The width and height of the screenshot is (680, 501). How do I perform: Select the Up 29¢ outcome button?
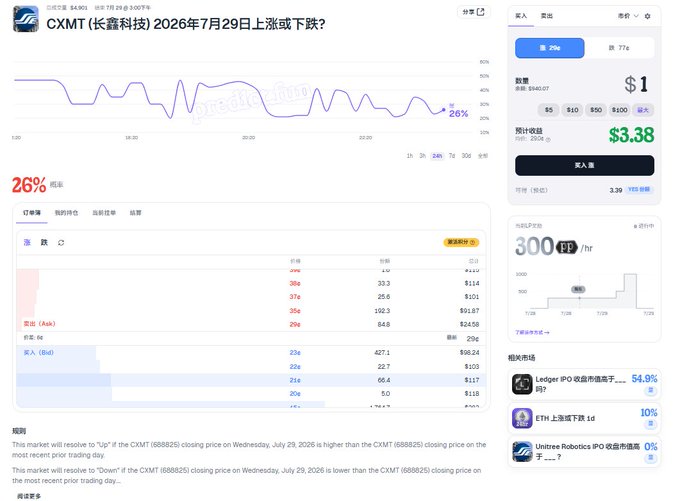pyautogui.click(x=549, y=48)
